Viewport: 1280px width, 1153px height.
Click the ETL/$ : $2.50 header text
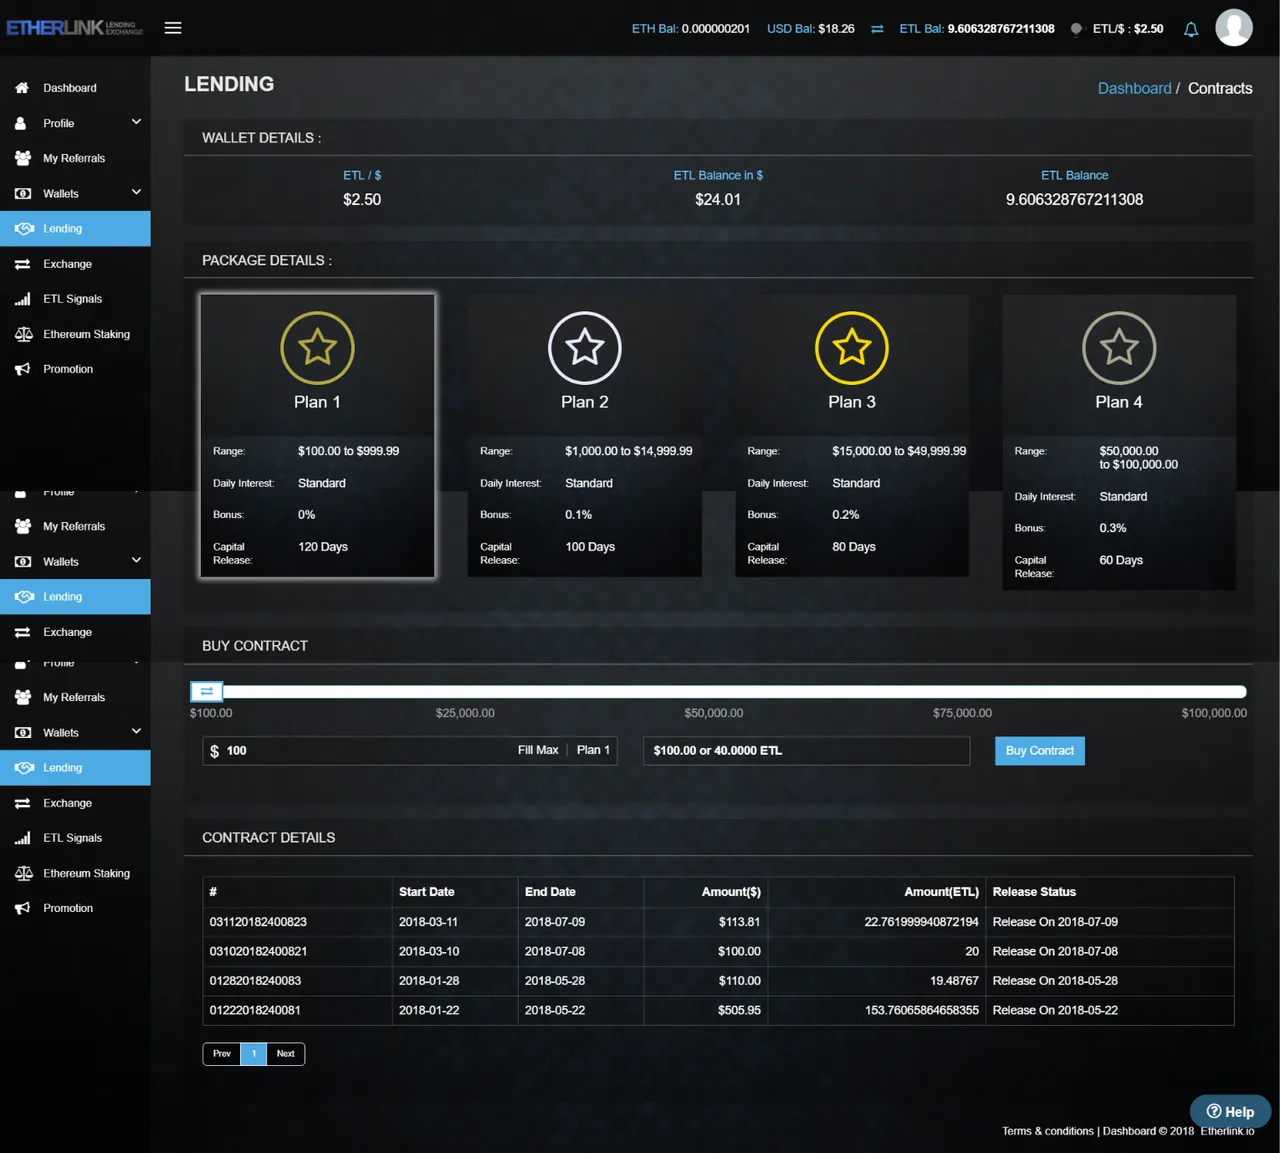(x=1128, y=29)
